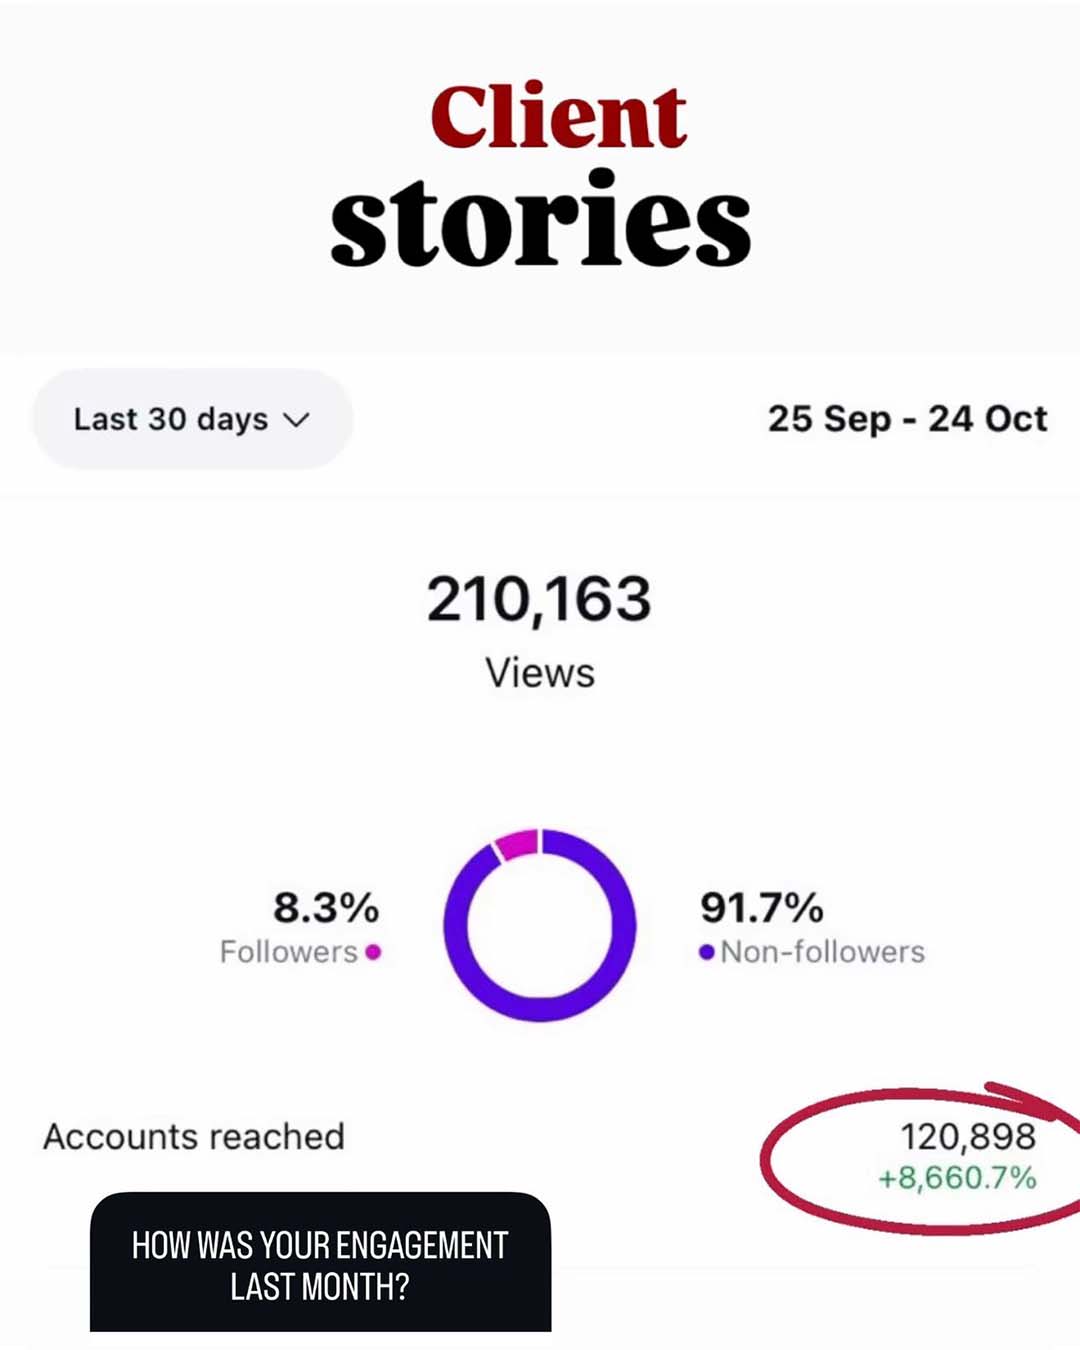
Task: Select the 91.7% non-followers percentage
Action: pyautogui.click(x=762, y=908)
